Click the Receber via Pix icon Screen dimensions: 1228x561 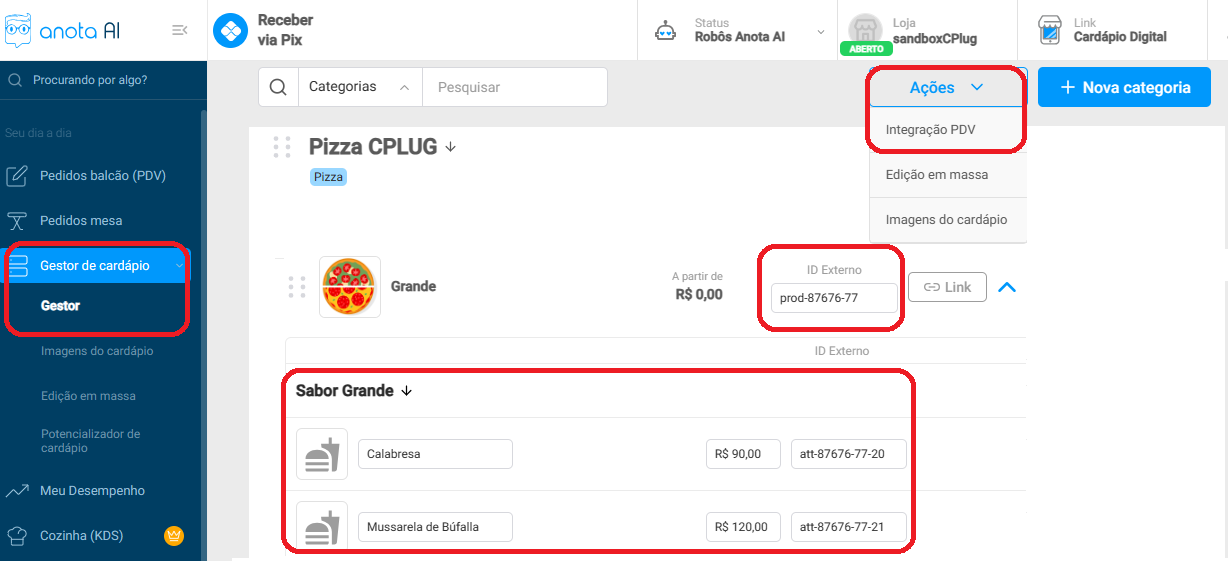pos(231,31)
